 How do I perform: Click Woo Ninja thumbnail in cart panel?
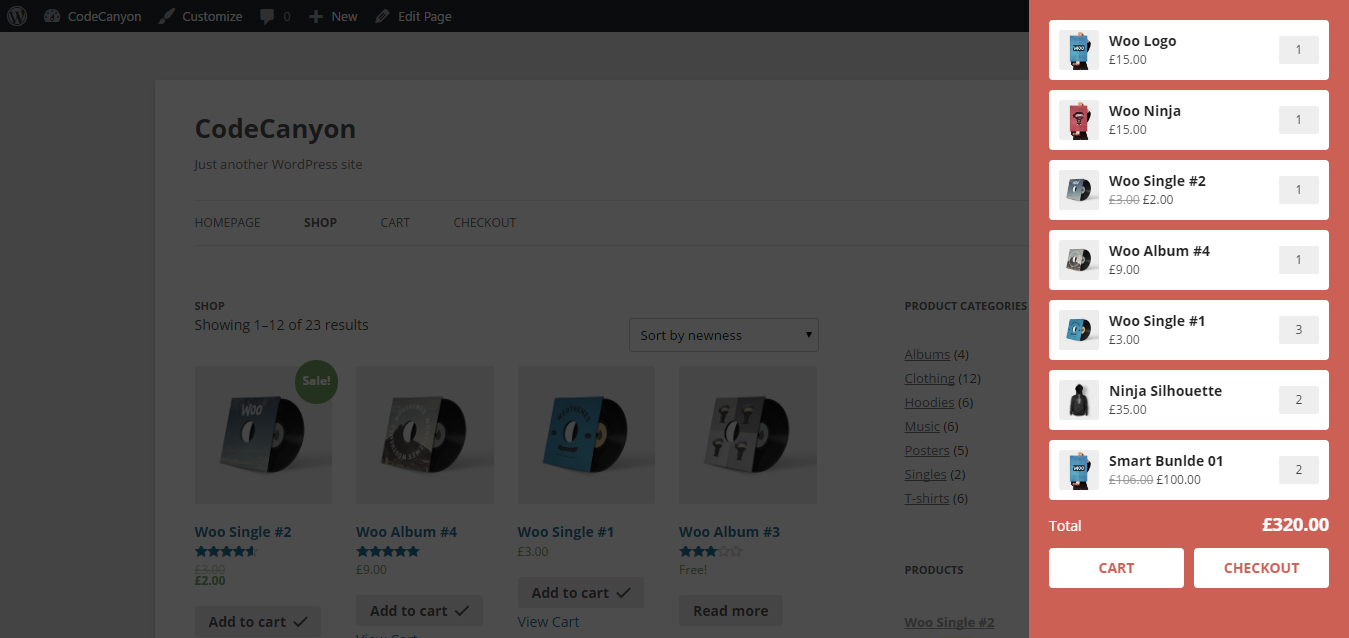click(1079, 120)
